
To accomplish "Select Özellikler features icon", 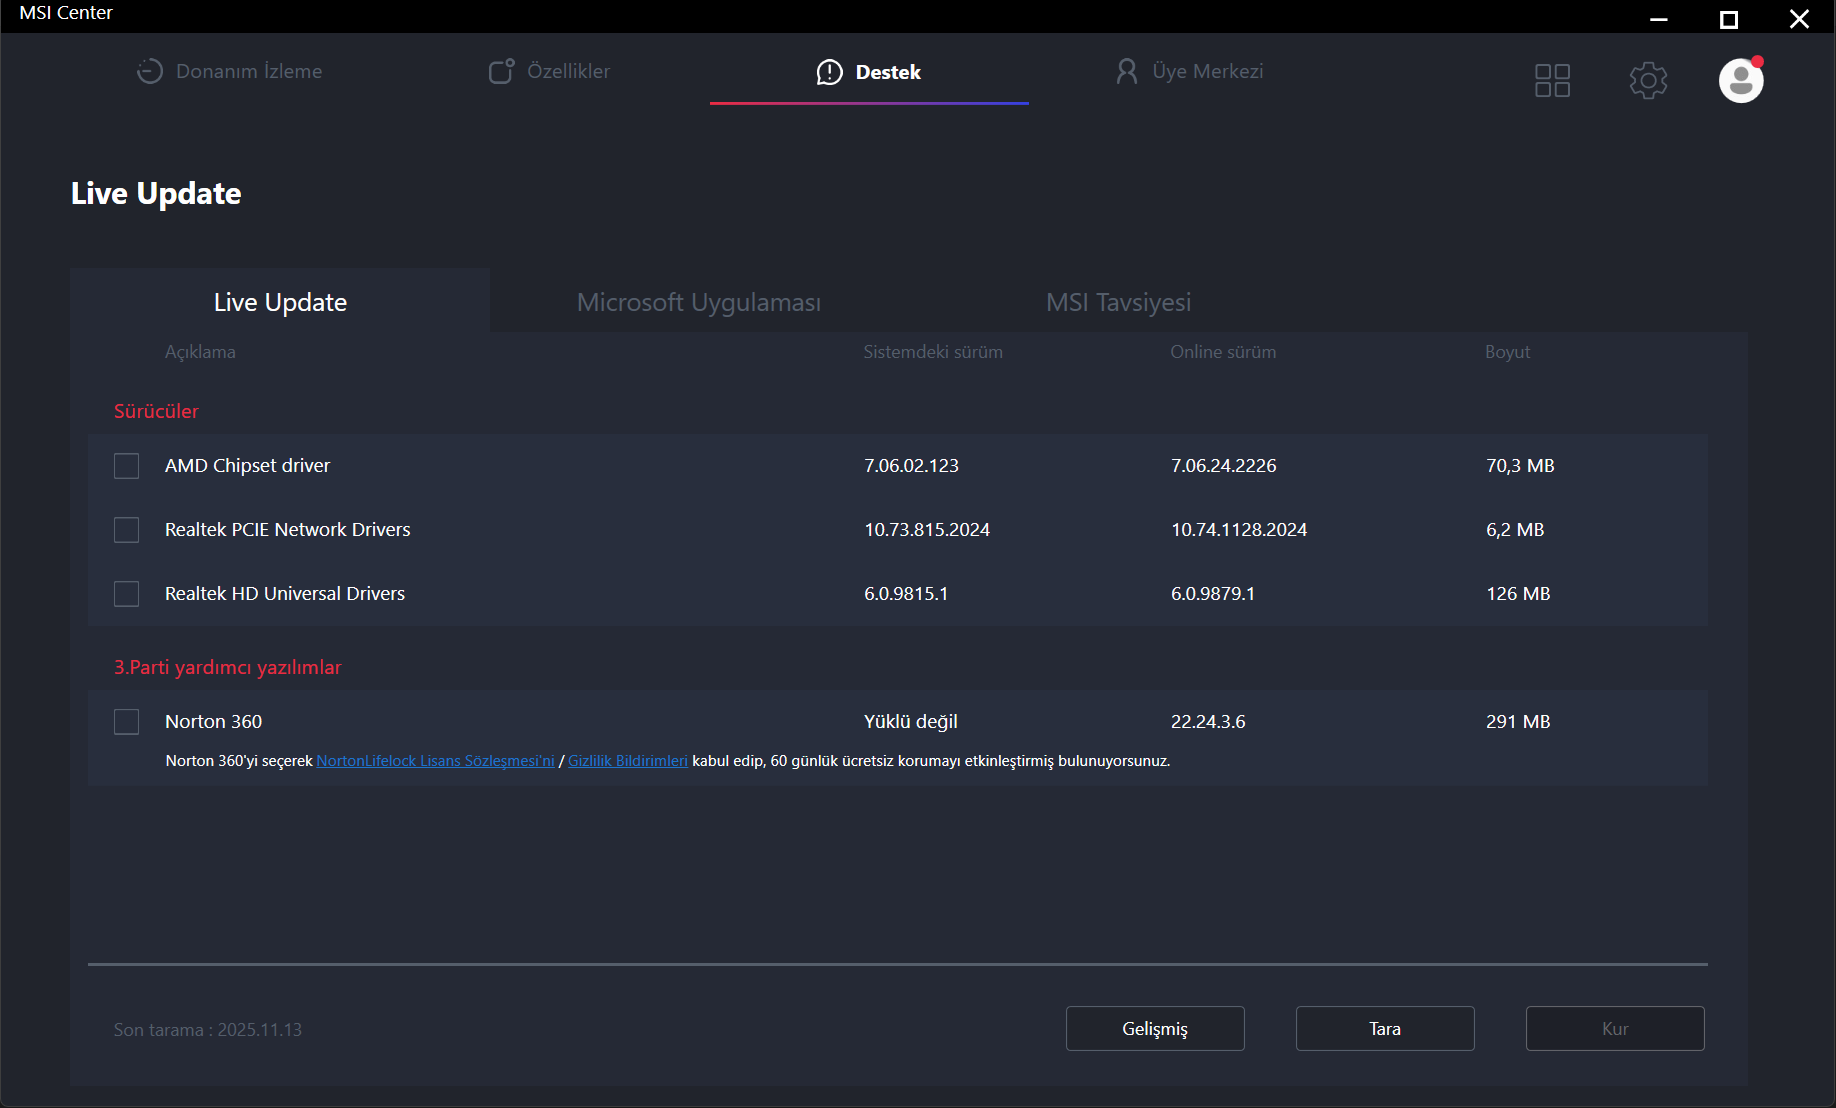I will [501, 71].
